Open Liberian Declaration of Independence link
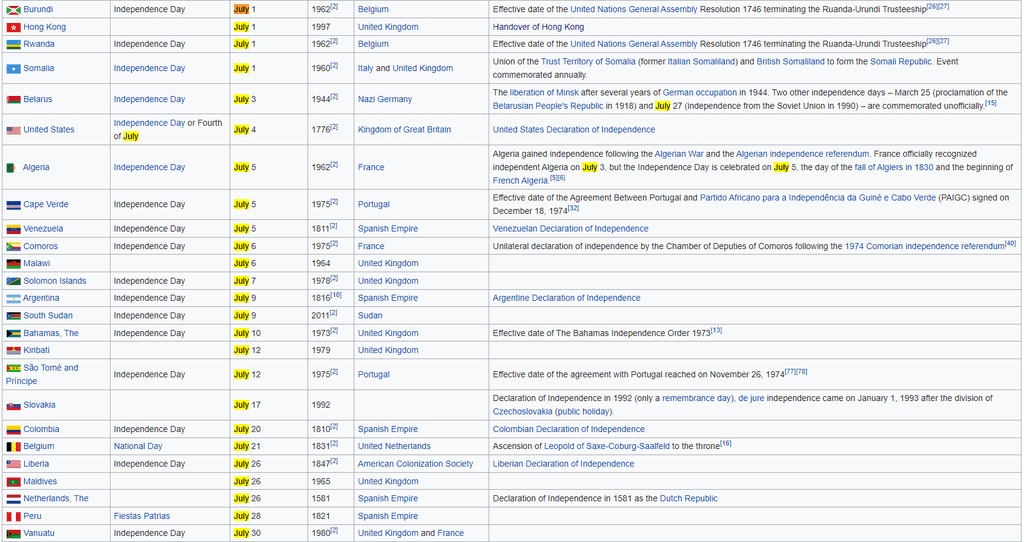 click(x=563, y=464)
